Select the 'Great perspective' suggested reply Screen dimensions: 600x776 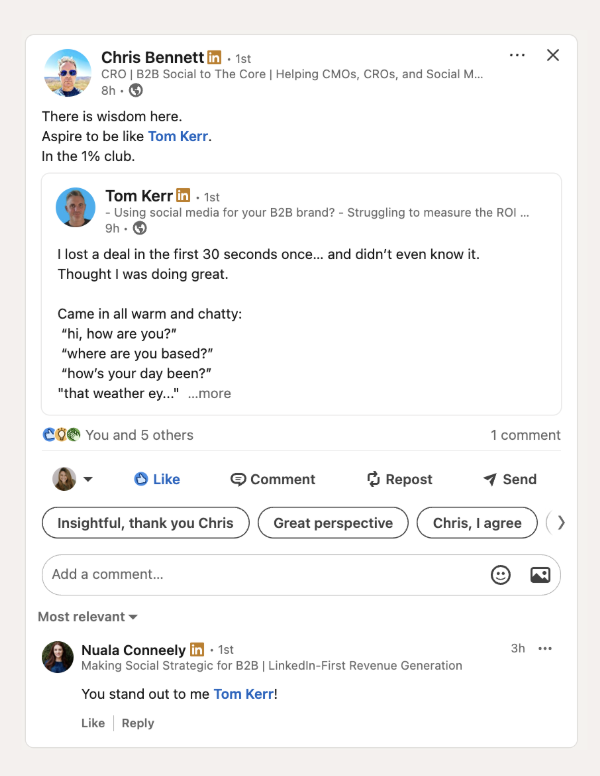(333, 523)
